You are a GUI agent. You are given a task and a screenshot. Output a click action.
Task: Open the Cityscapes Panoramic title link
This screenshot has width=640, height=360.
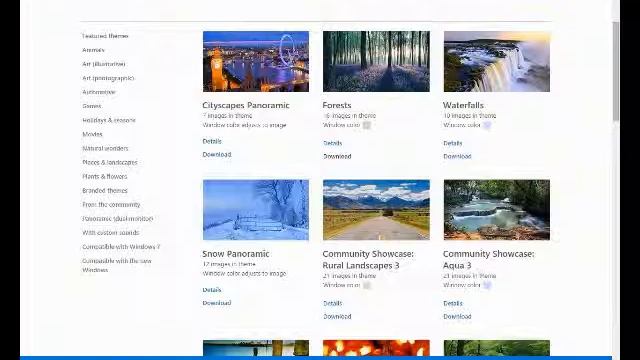click(x=246, y=105)
